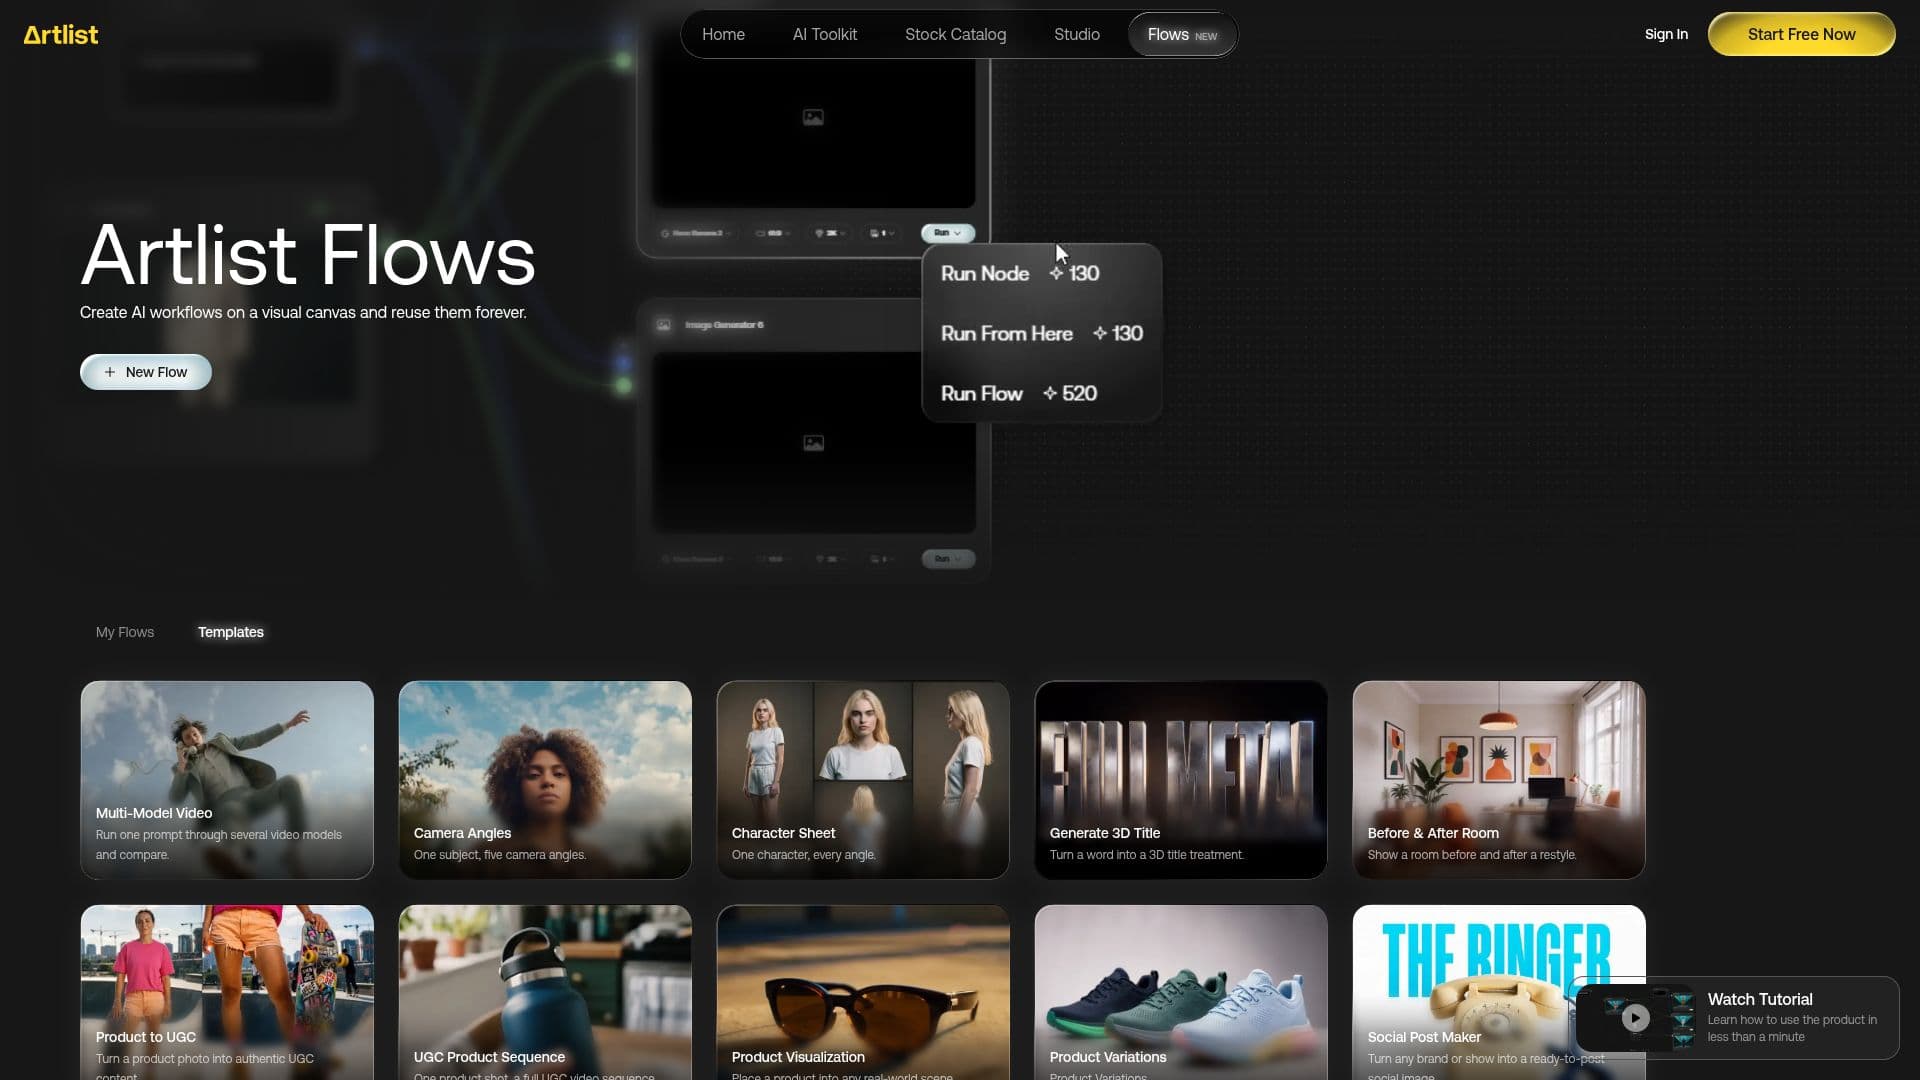
Task: Open the Generate 3D Title template
Action: 1181,780
